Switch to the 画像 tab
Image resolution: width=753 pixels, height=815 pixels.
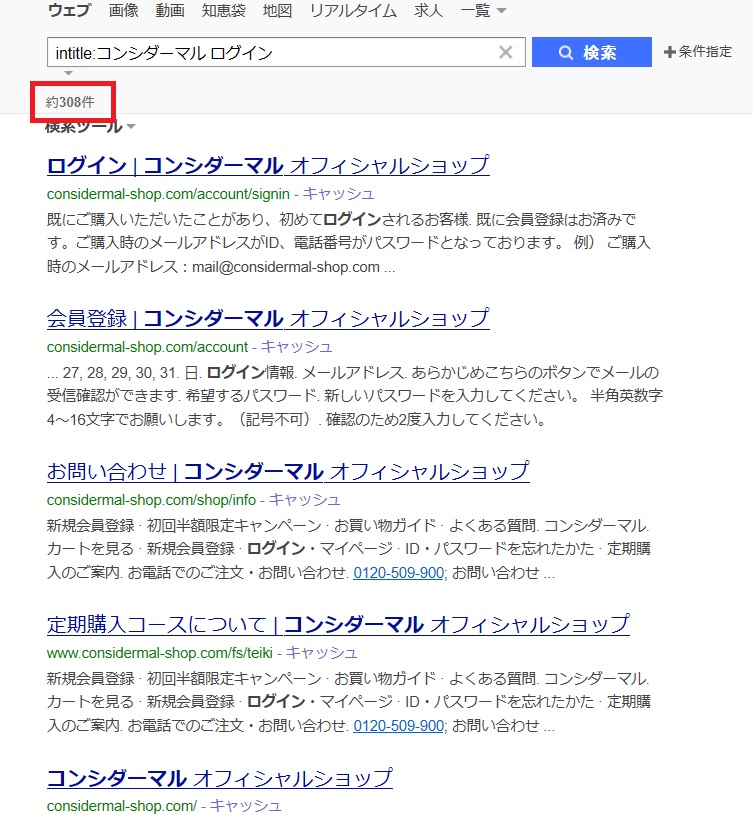tap(123, 11)
